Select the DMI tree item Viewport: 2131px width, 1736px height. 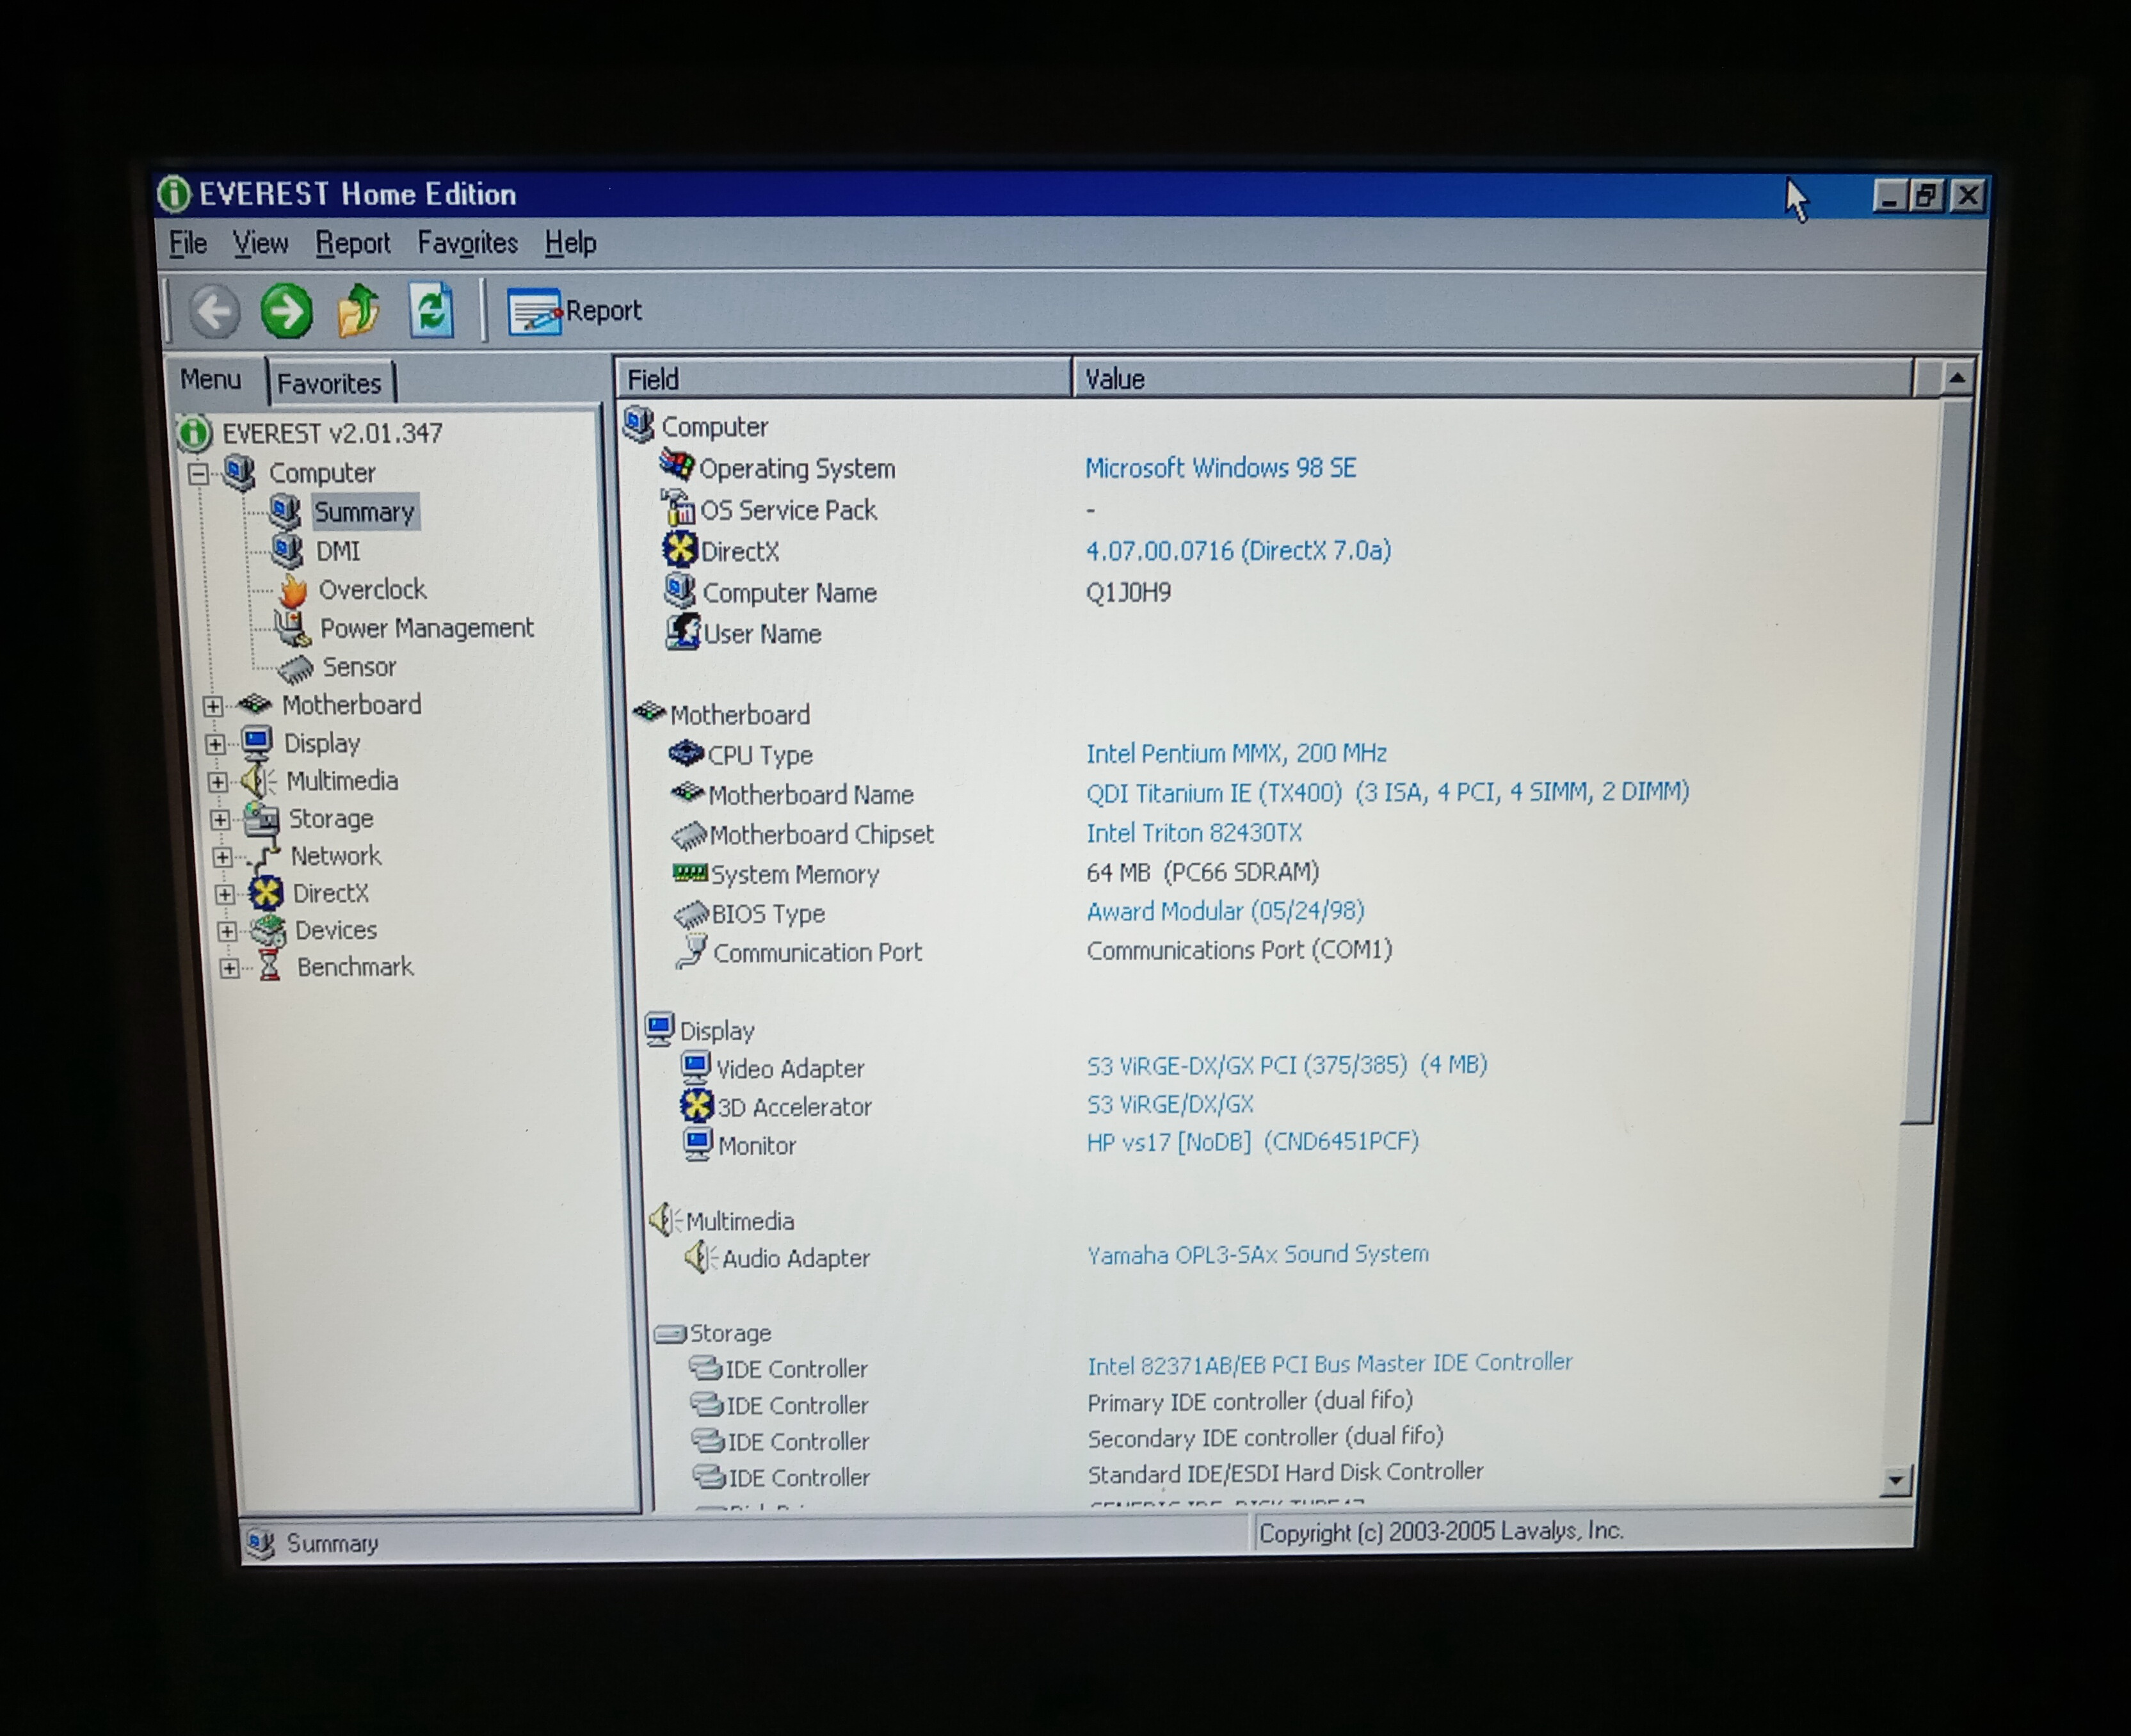[337, 551]
